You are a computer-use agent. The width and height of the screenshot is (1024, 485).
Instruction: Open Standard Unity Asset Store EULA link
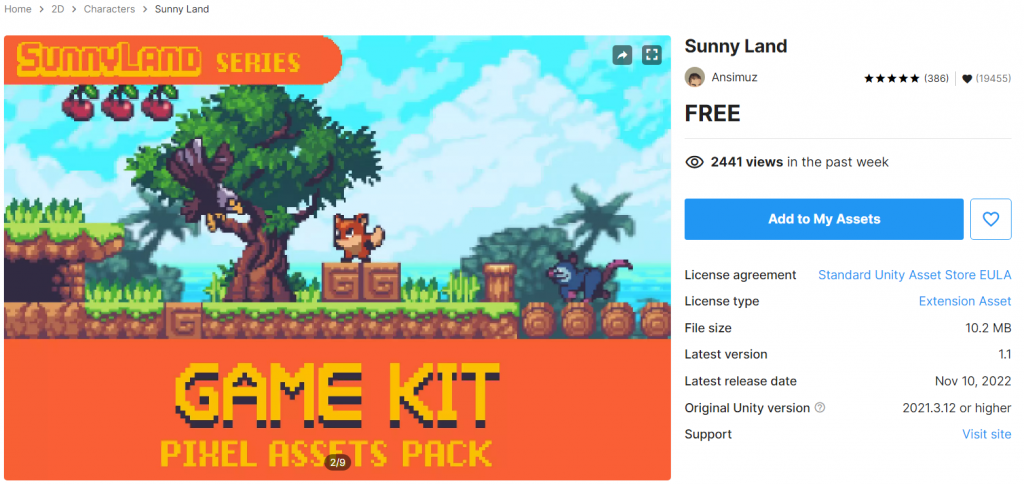[914, 275]
